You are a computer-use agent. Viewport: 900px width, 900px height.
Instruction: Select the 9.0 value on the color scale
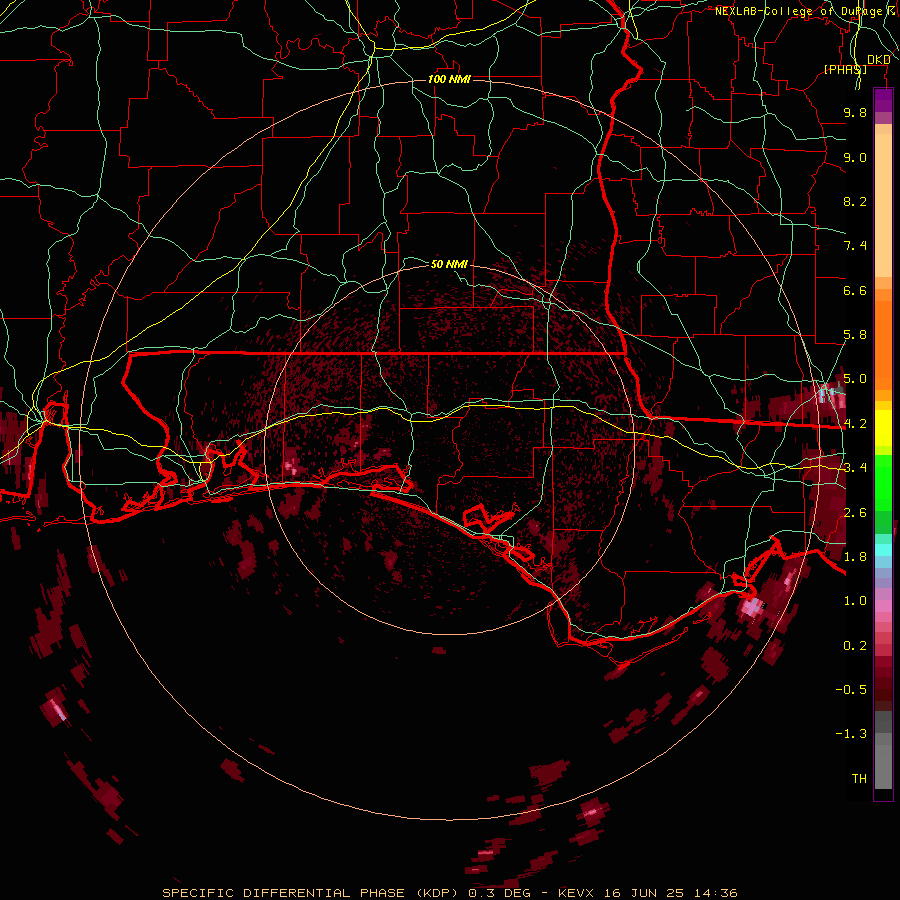tap(855, 157)
